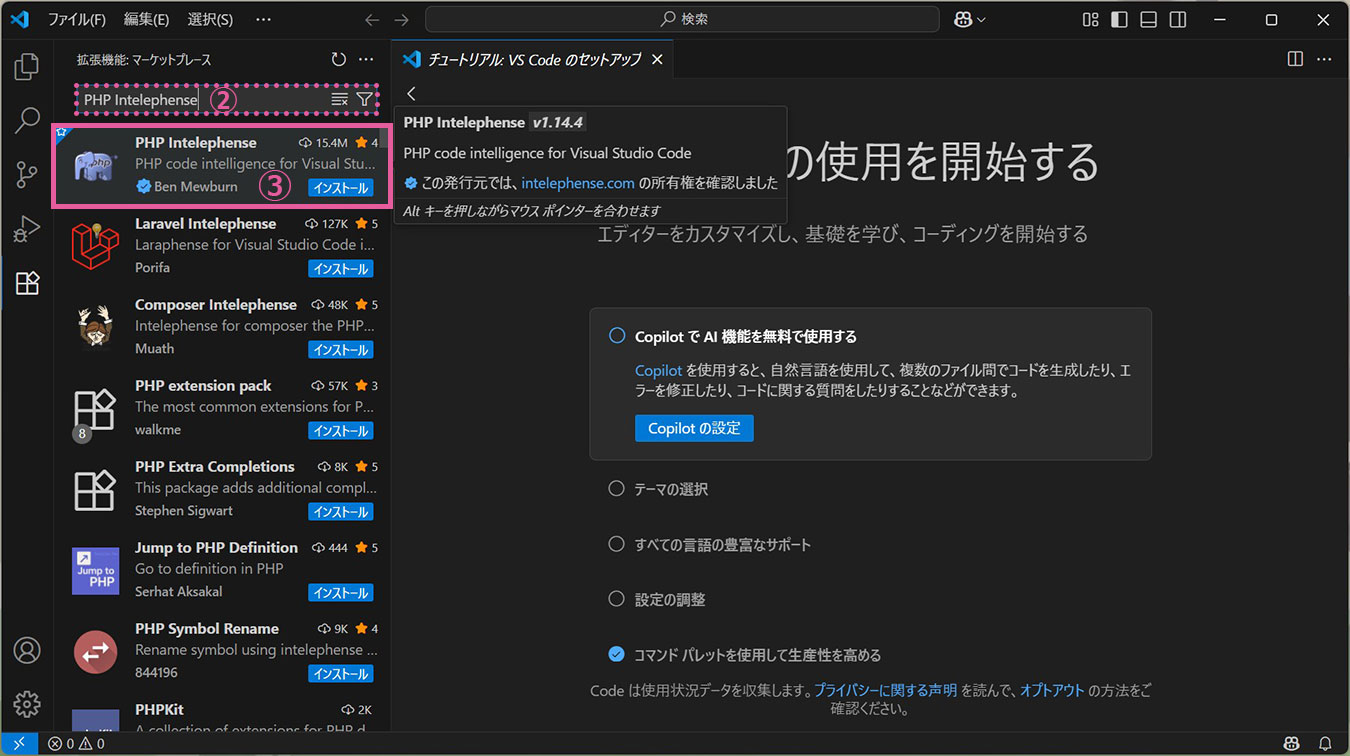
Task: Go forward with the navigation arrow in title bar
Action: 402,20
